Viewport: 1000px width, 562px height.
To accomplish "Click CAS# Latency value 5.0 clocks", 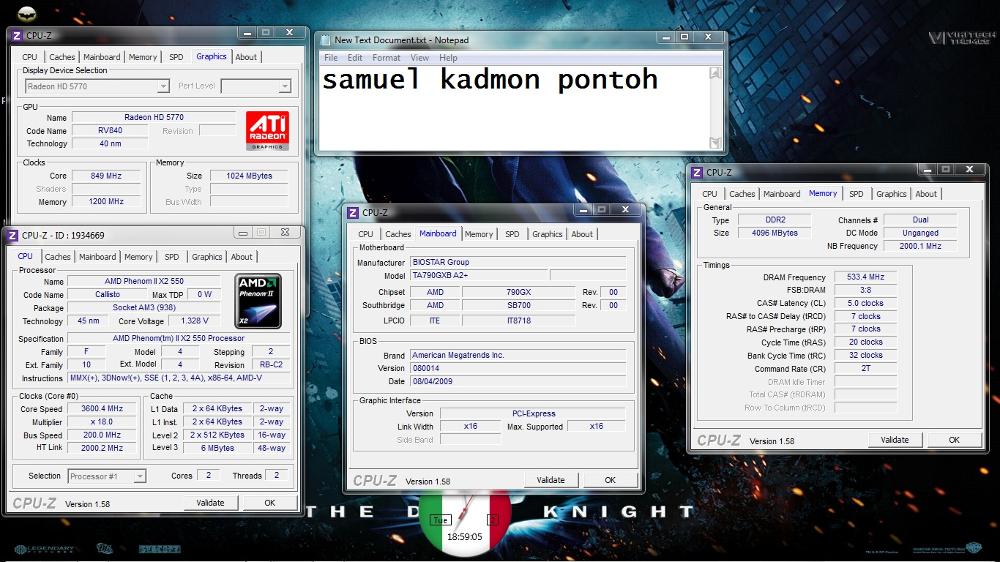I will pos(865,303).
